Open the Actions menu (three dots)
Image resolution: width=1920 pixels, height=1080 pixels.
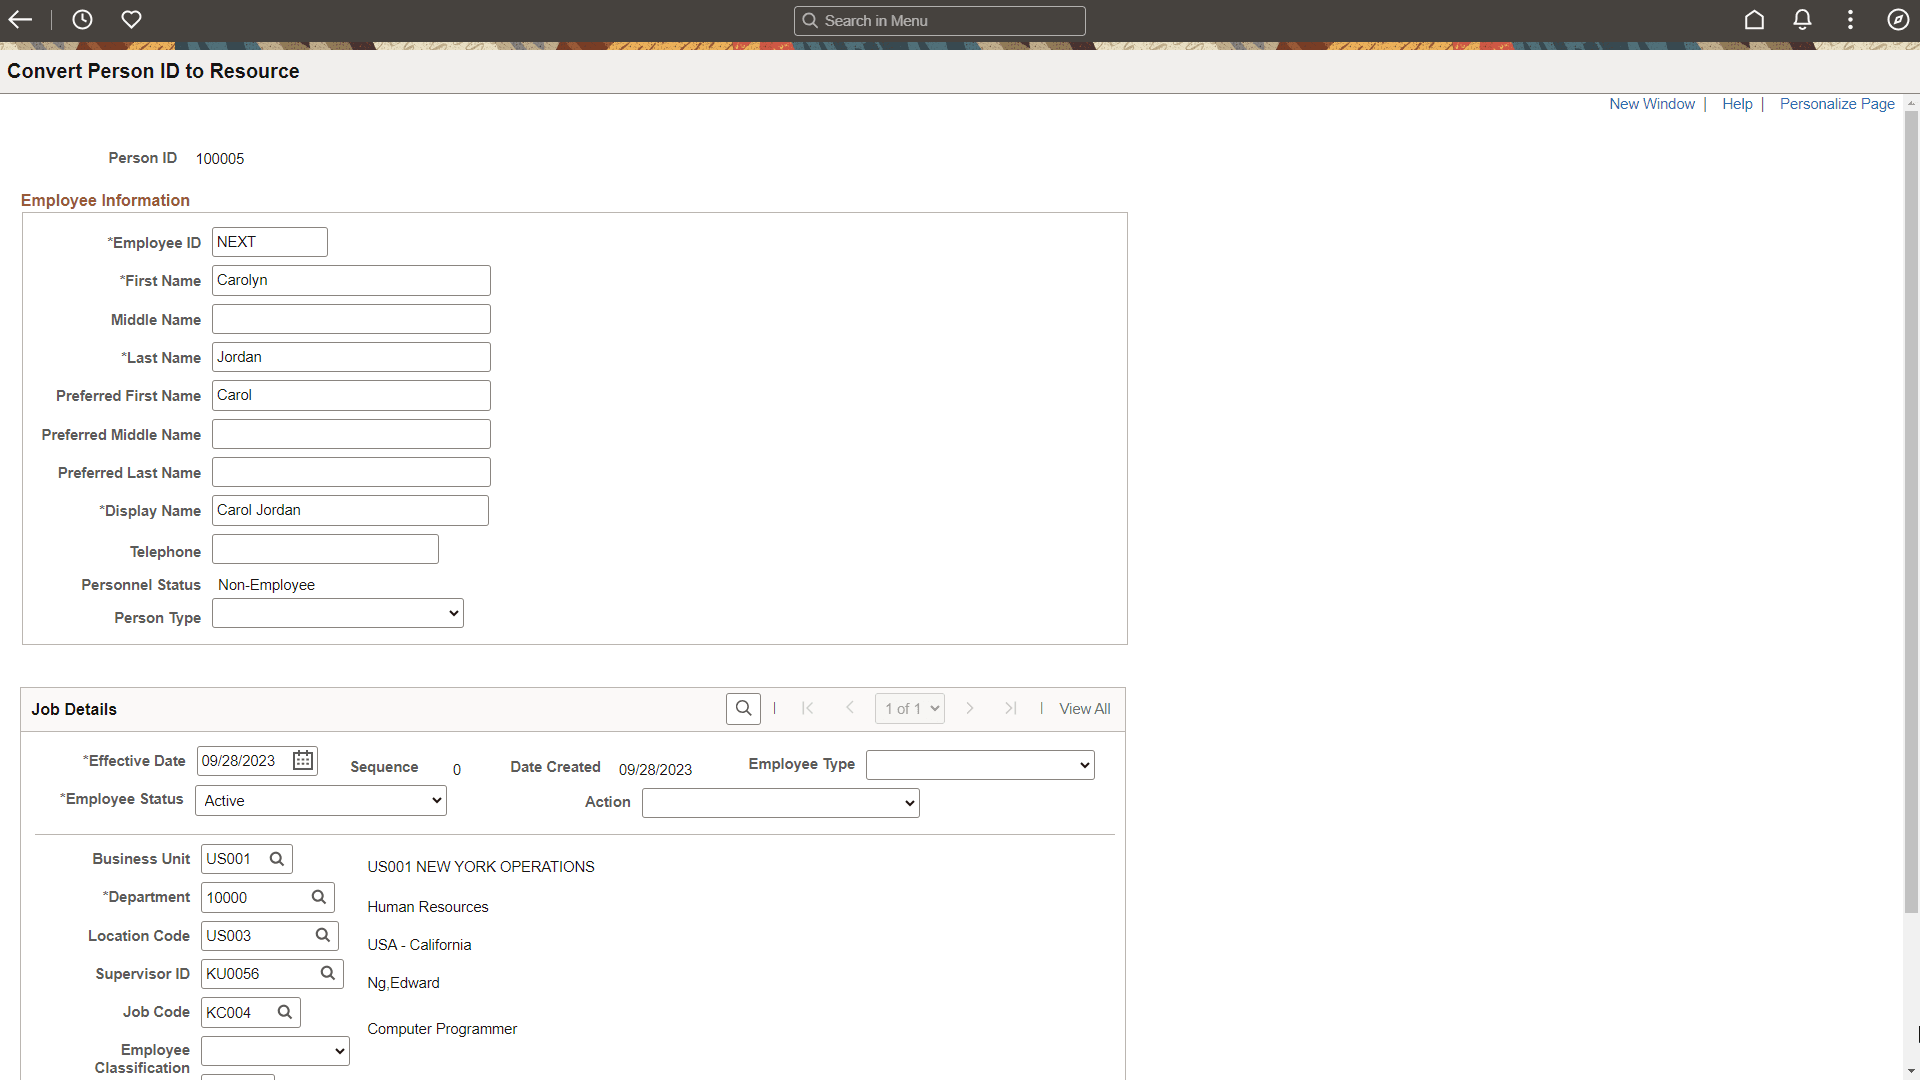(x=1850, y=19)
